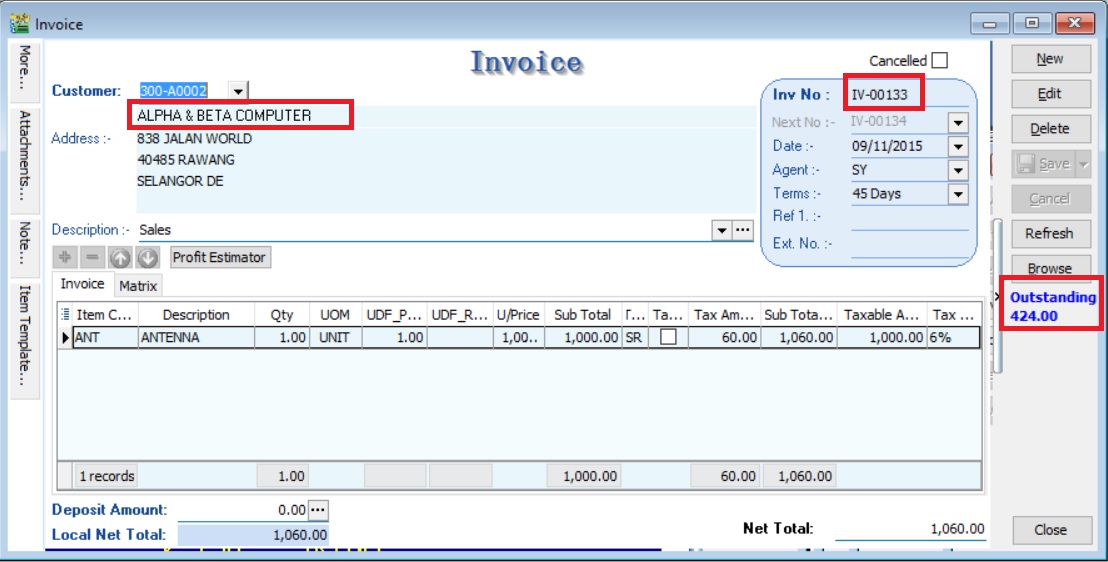Click the Delete button
Viewport: 1108px width, 562px height.
pos(1051,129)
